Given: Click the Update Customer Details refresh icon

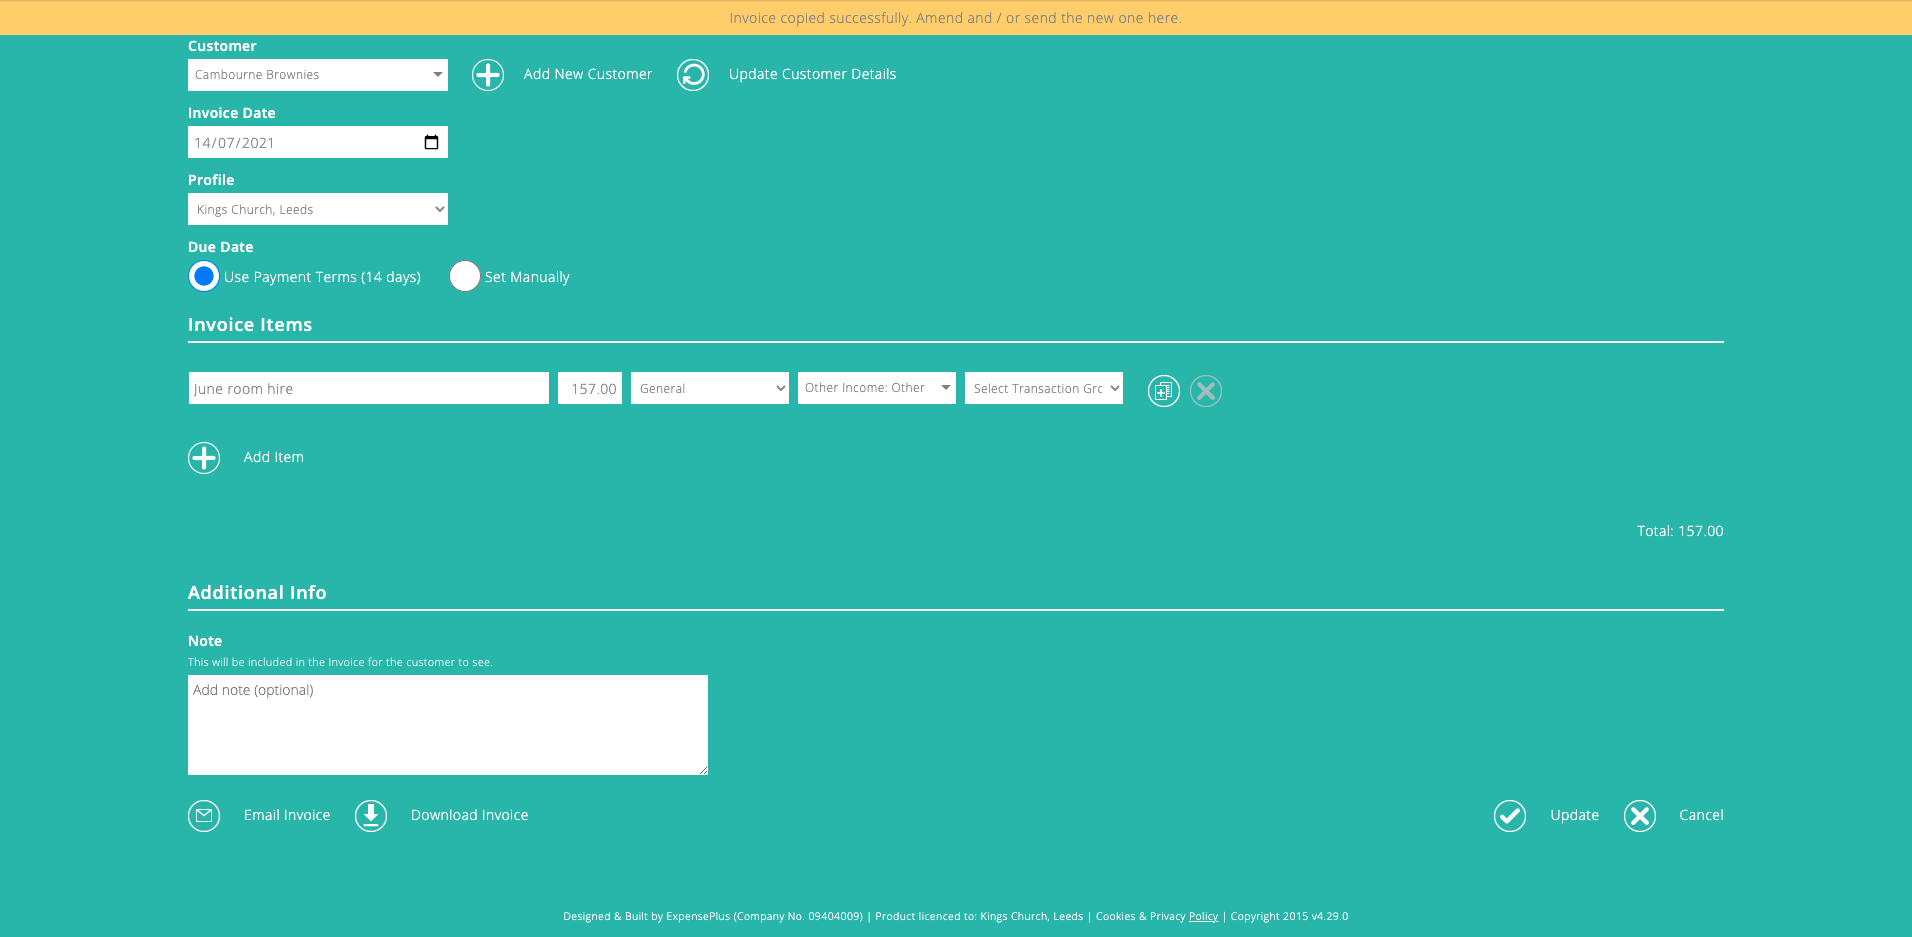Looking at the screenshot, I should pyautogui.click(x=693, y=74).
